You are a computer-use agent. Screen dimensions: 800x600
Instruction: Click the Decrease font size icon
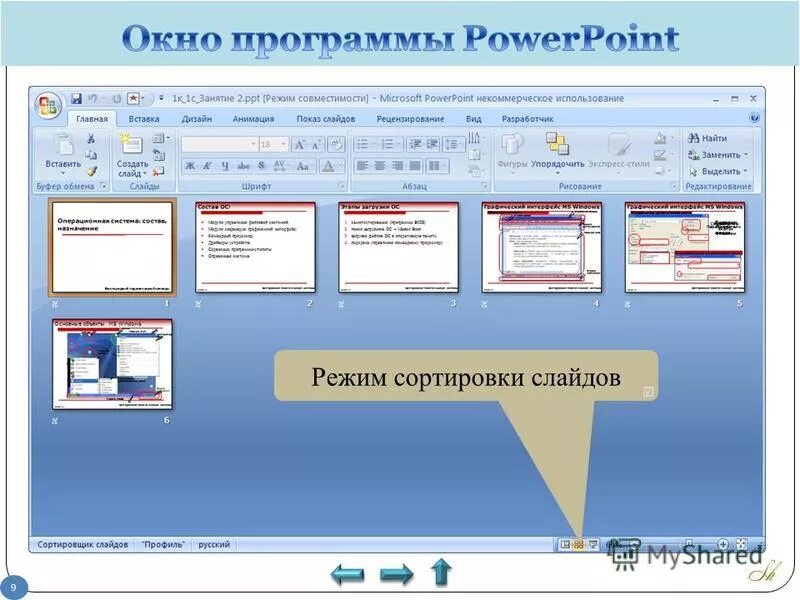(x=316, y=144)
